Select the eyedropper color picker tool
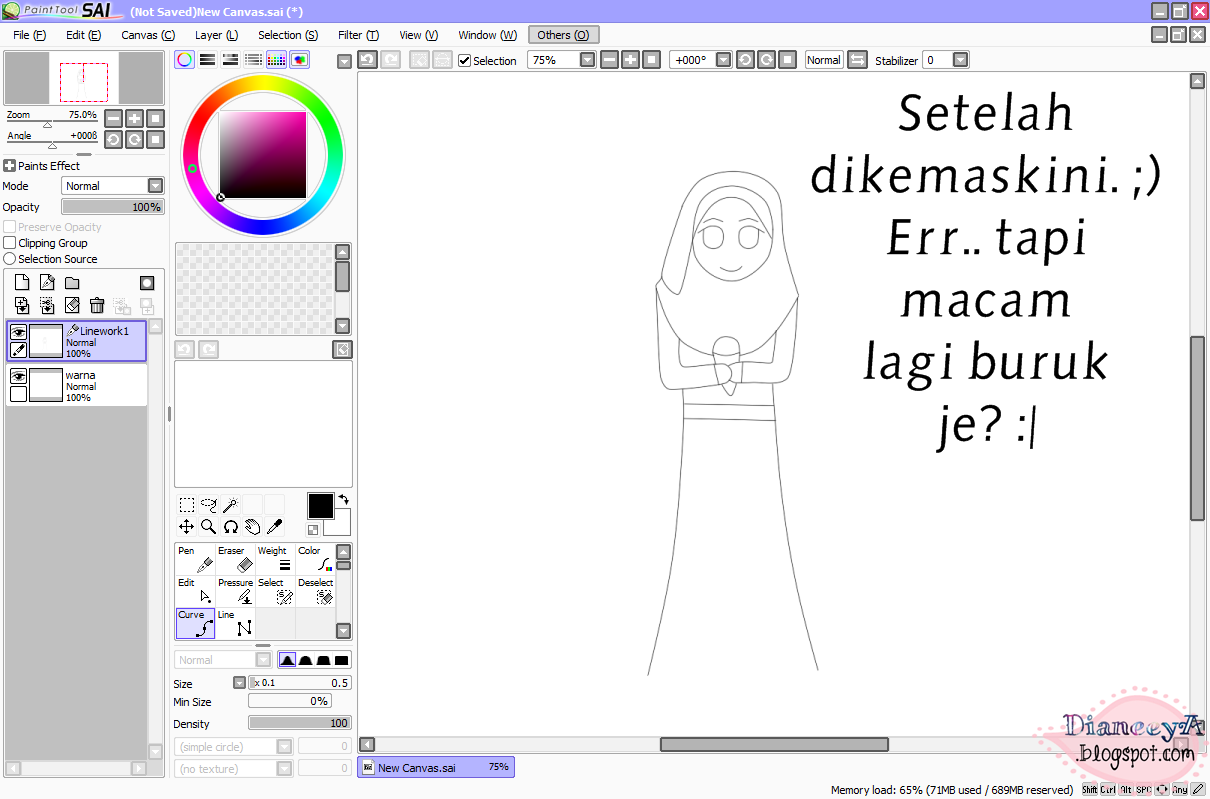This screenshot has height=799, width=1210. (275, 526)
